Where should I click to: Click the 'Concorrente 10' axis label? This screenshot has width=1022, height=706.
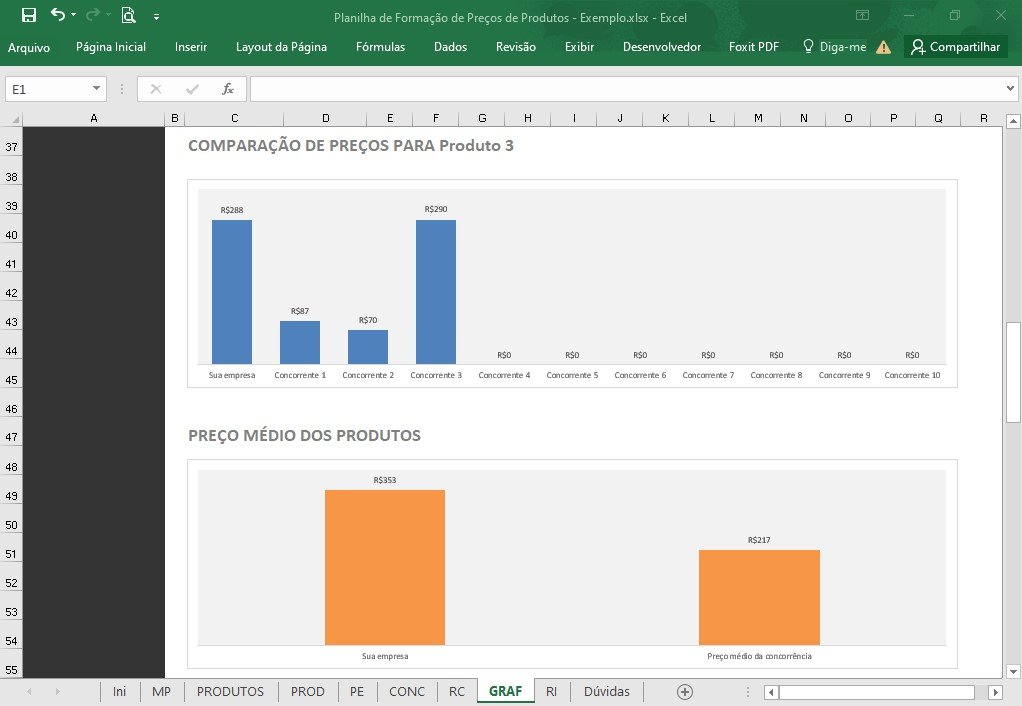coord(912,375)
